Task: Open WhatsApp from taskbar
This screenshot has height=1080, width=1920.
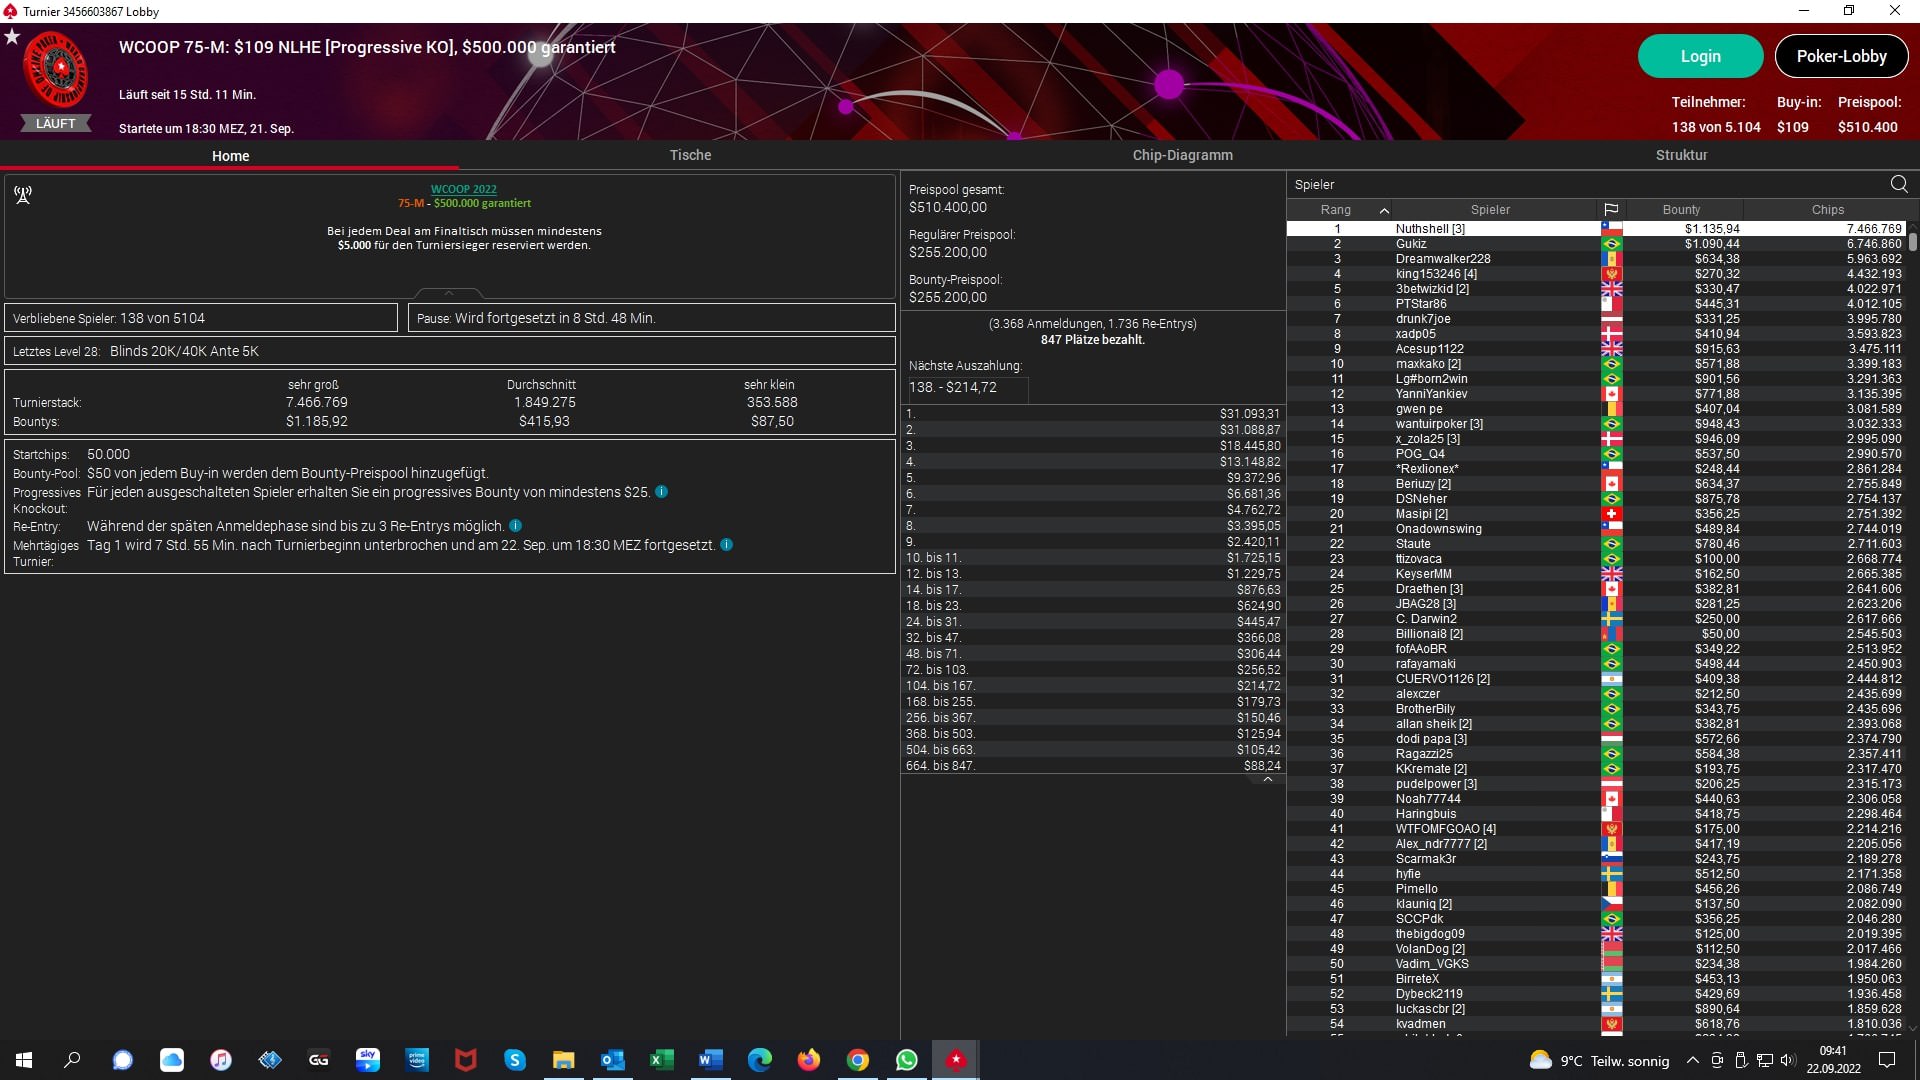Action: (906, 1060)
